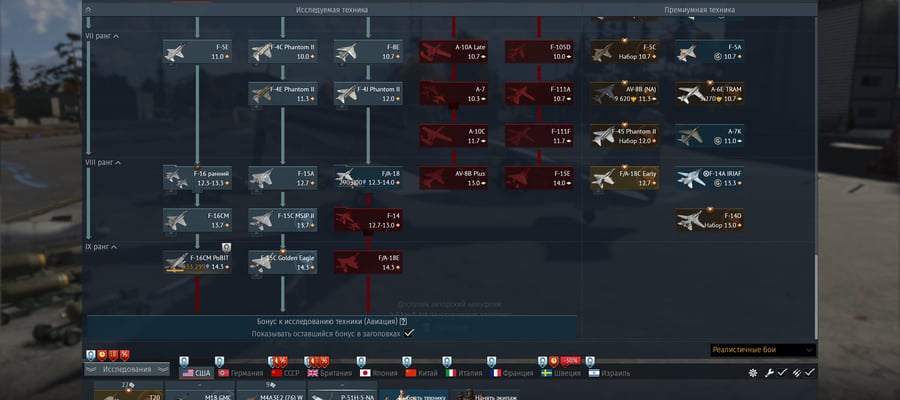Select premium F-14D card
The image size is (900, 400).
pos(710,220)
